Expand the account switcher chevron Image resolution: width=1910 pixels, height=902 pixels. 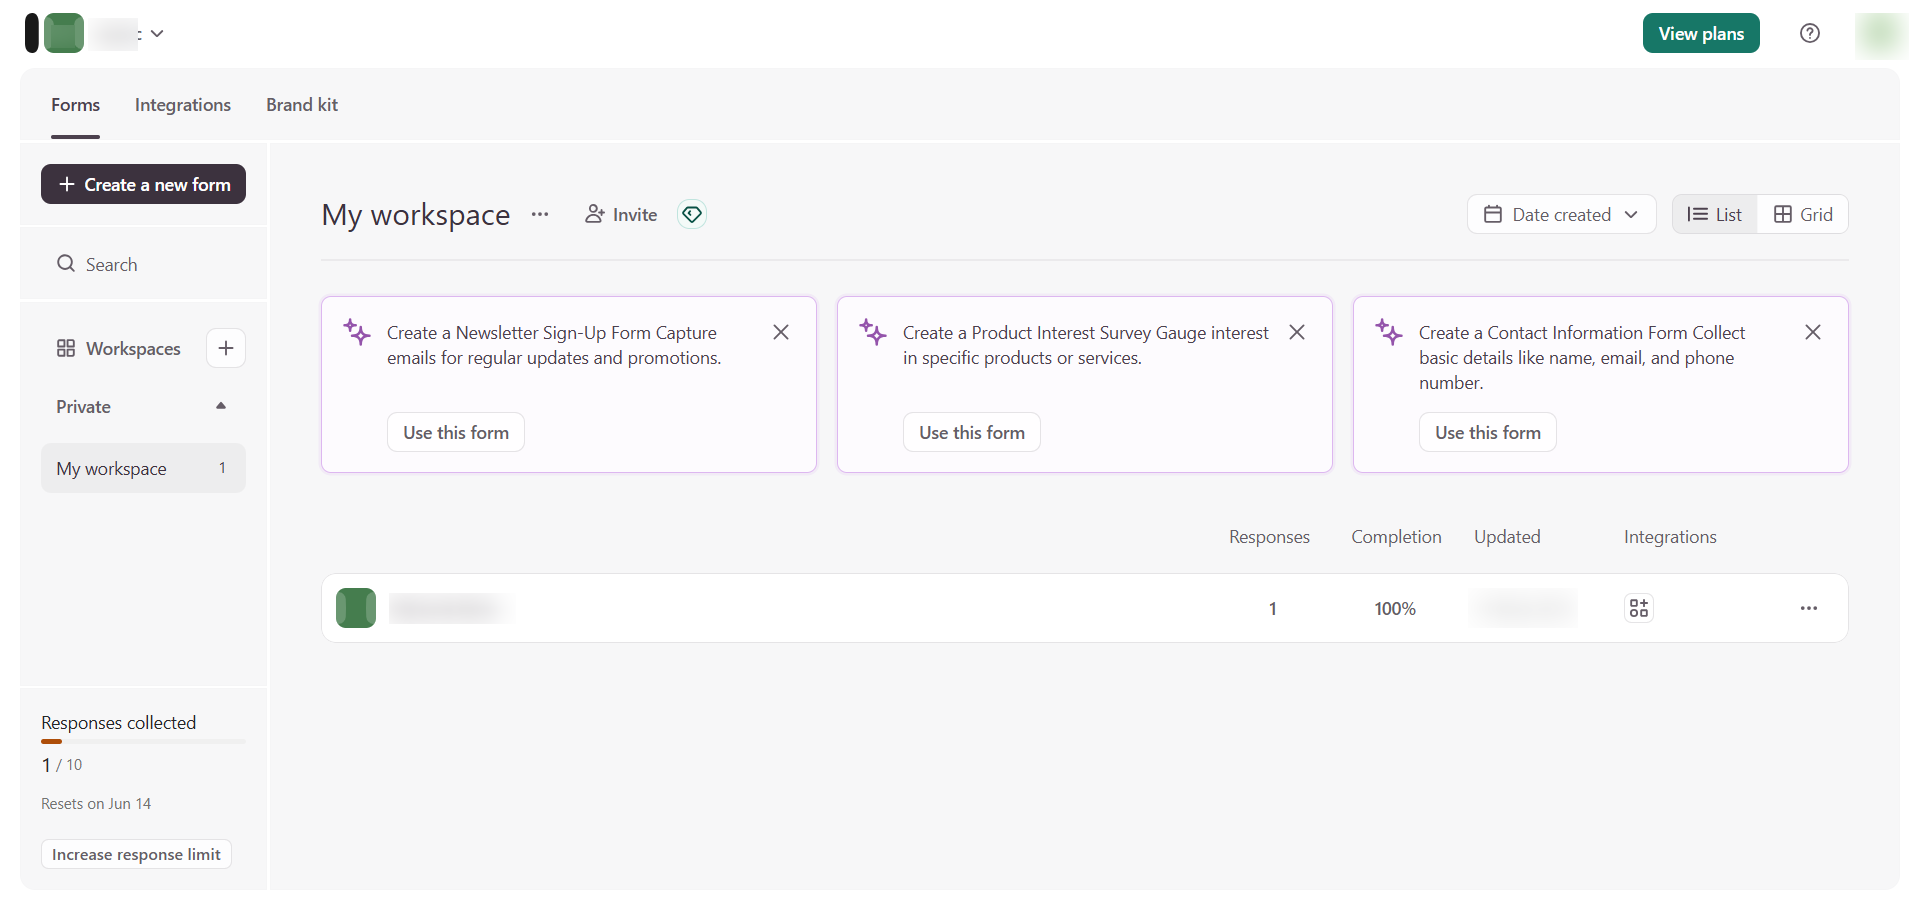tap(157, 33)
